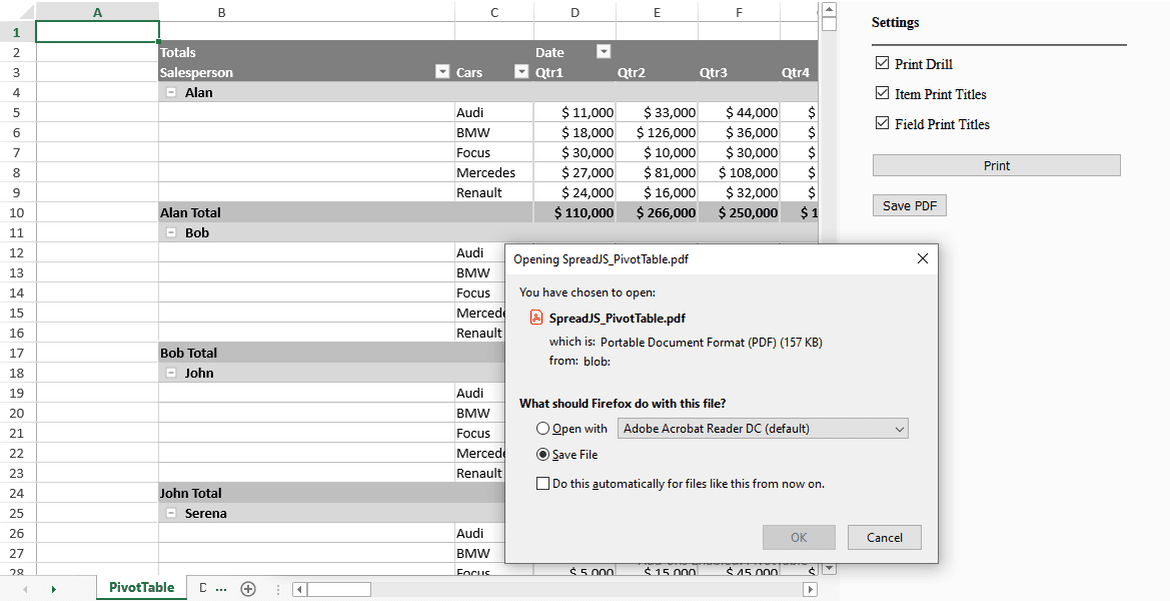The height and width of the screenshot is (601, 1170).
Task: Check 'Do this automatically for files like this'
Action: pyautogui.click(x=543, y=483)
